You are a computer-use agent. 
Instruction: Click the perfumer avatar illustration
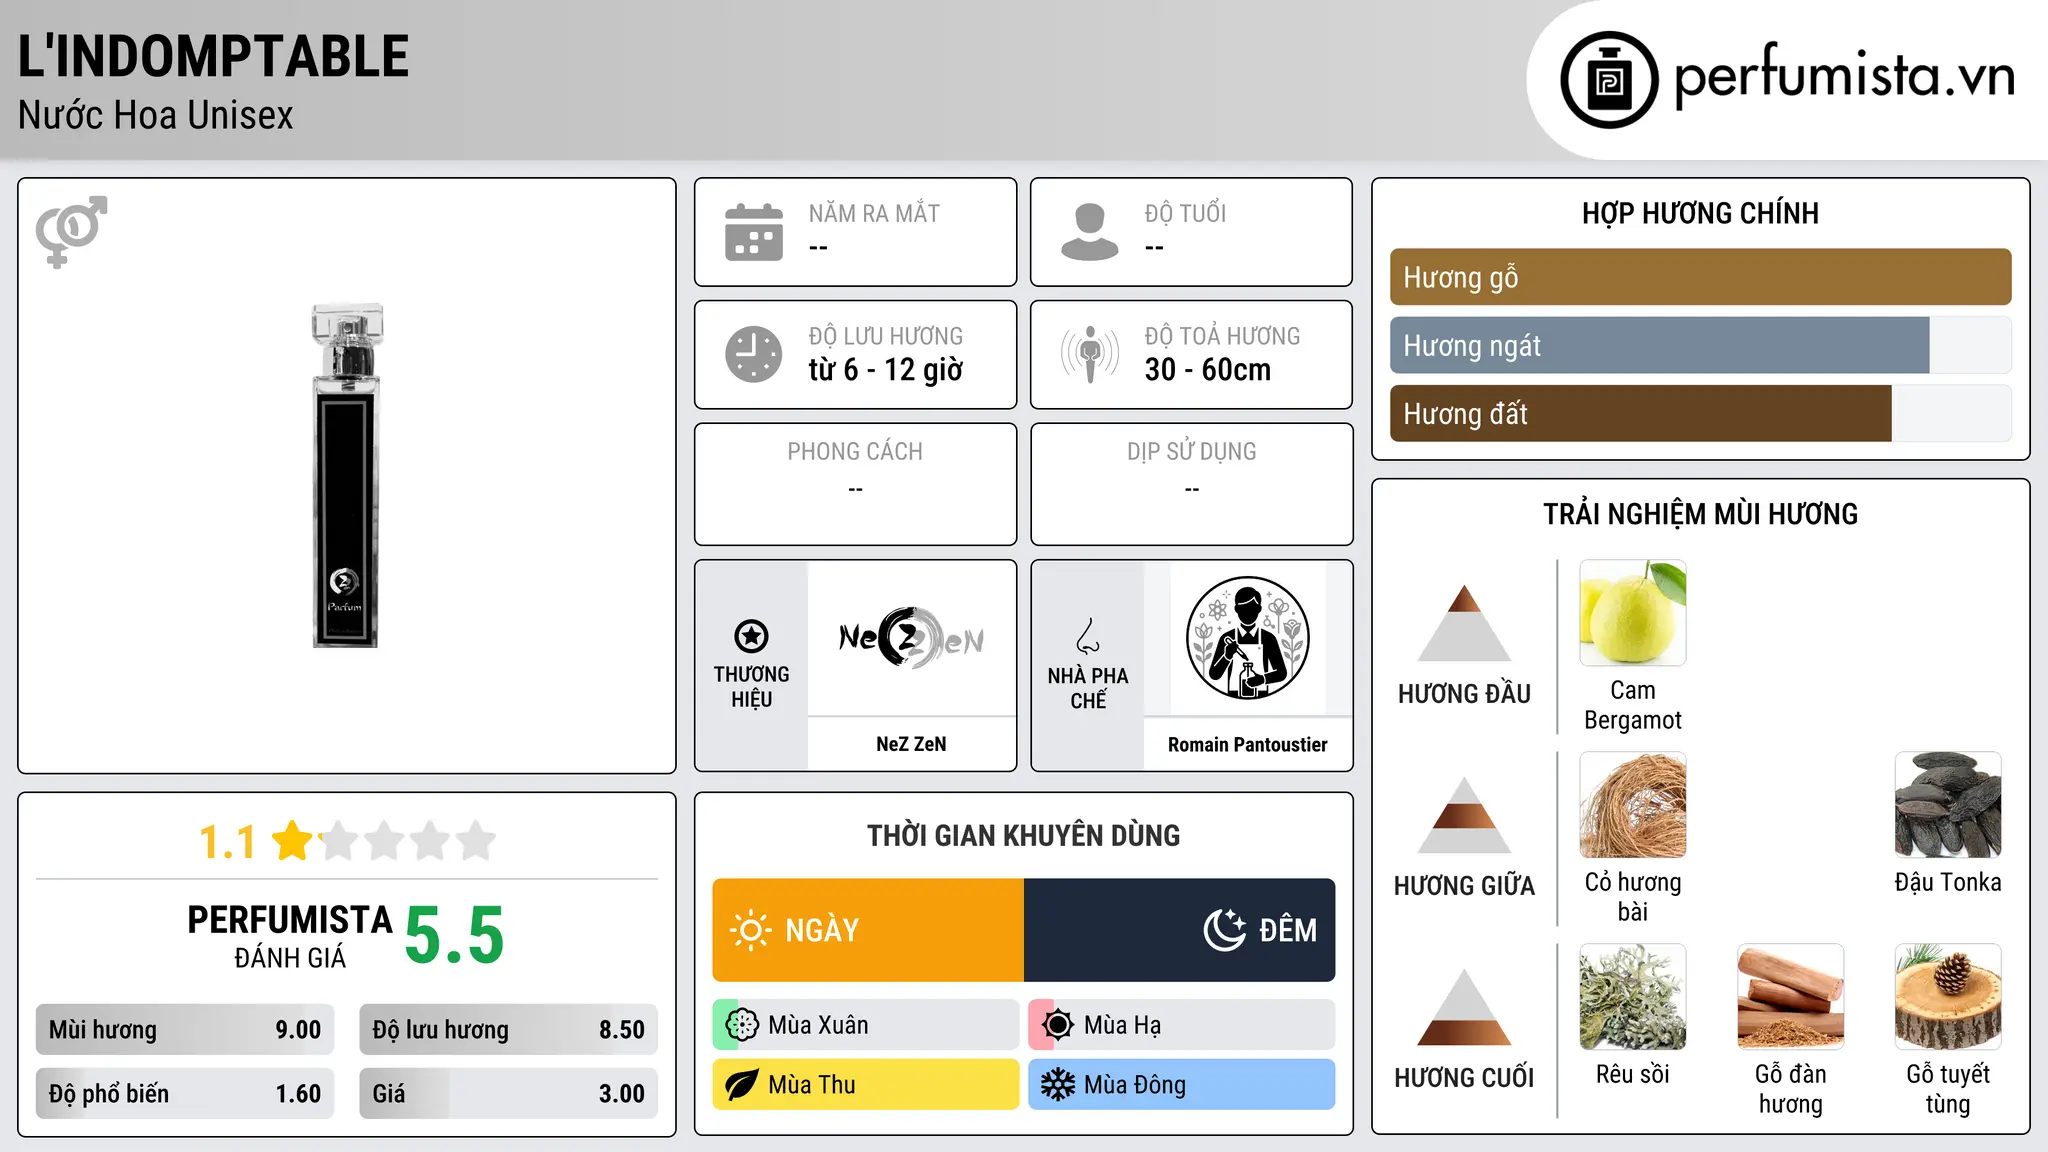point(1247,638)
